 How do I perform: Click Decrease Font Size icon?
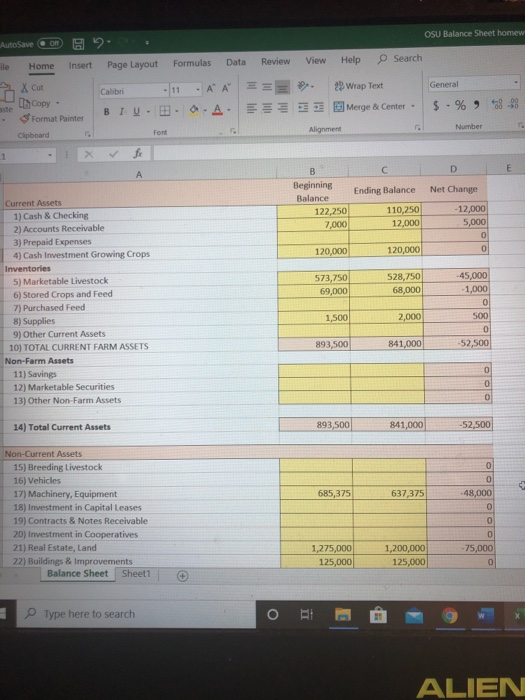pos(226,88)
